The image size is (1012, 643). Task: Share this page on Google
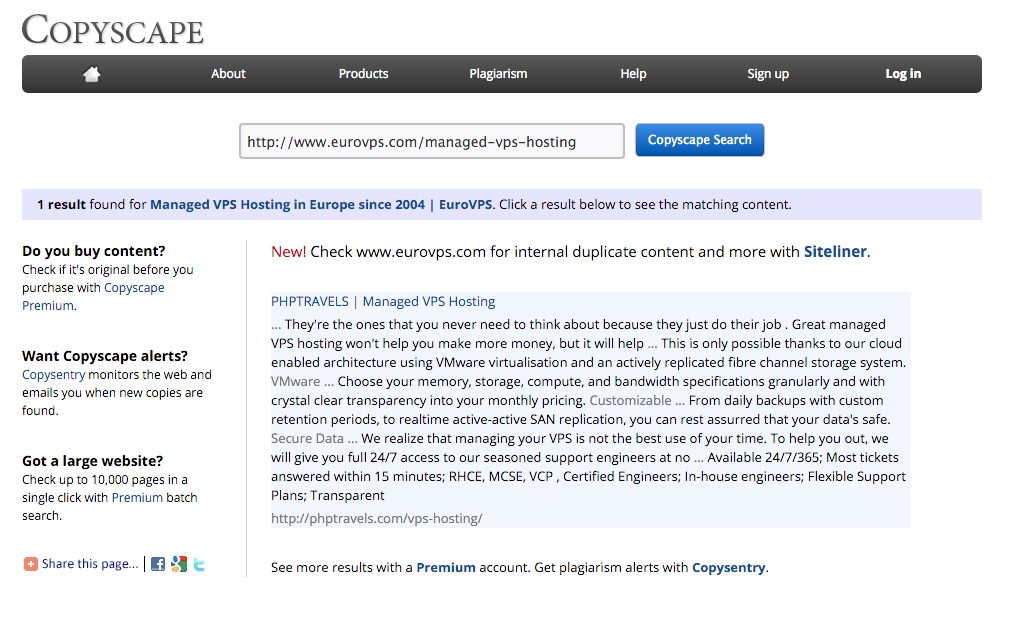pos(179,564)
